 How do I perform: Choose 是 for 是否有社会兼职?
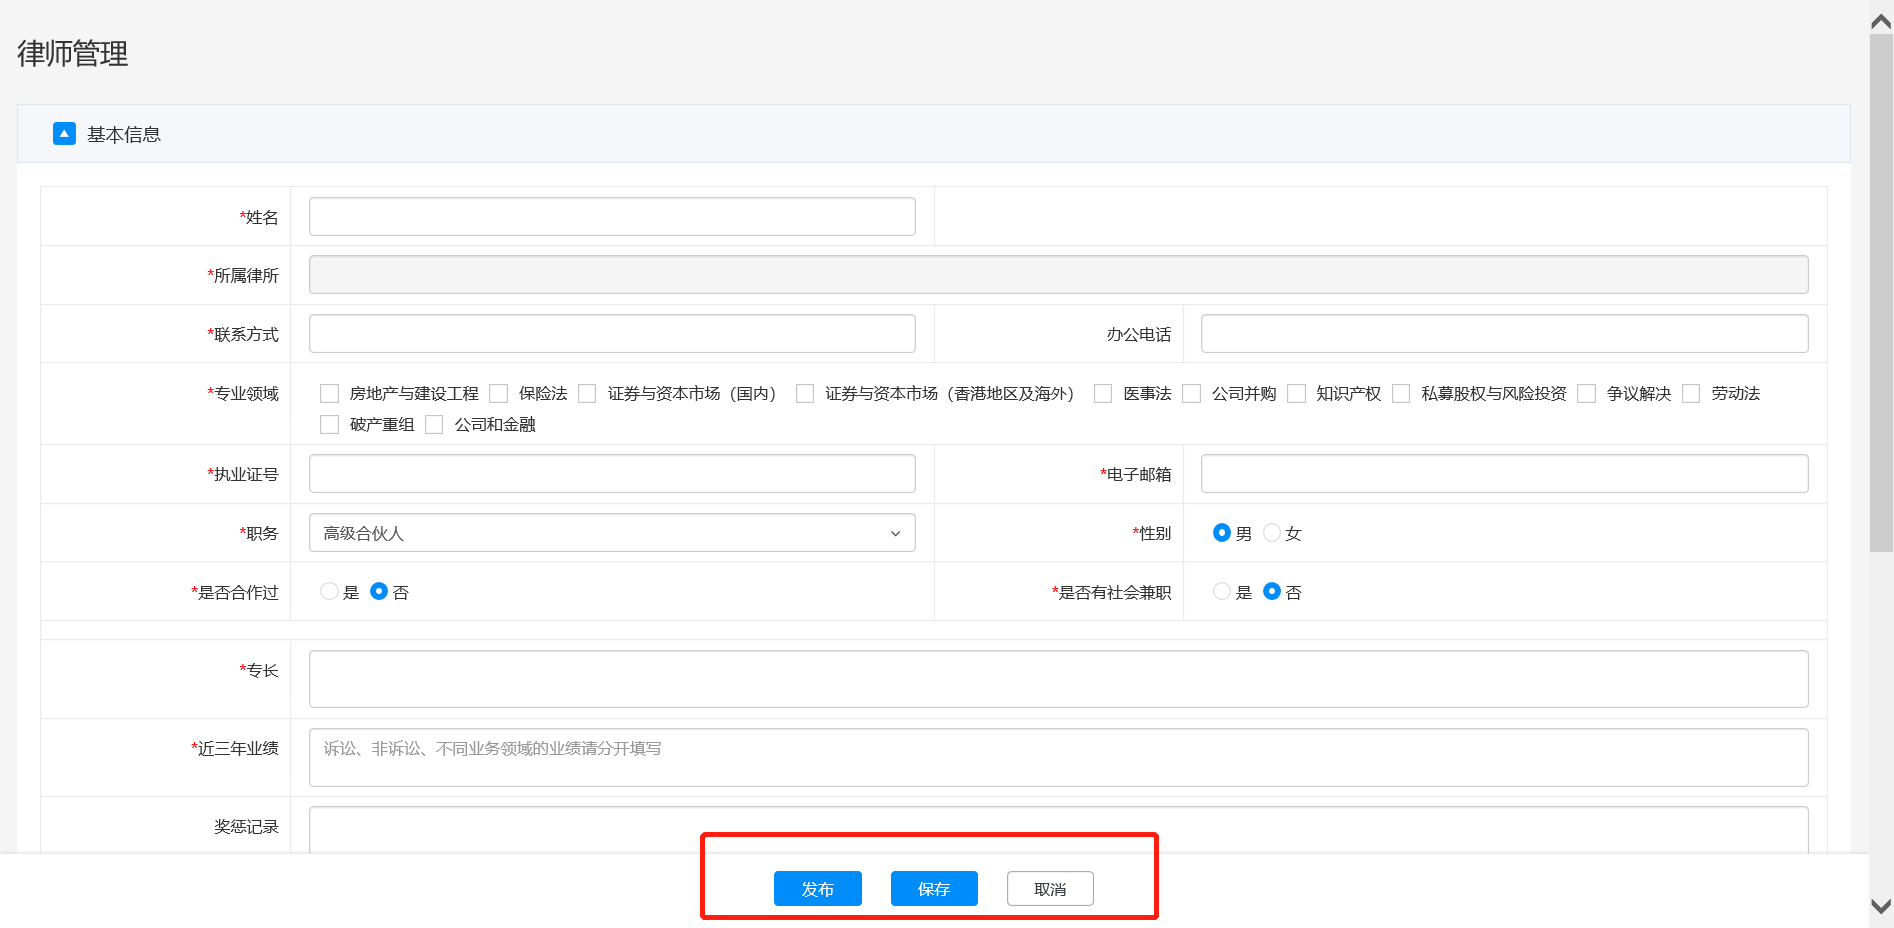(x=1221, y=592)
